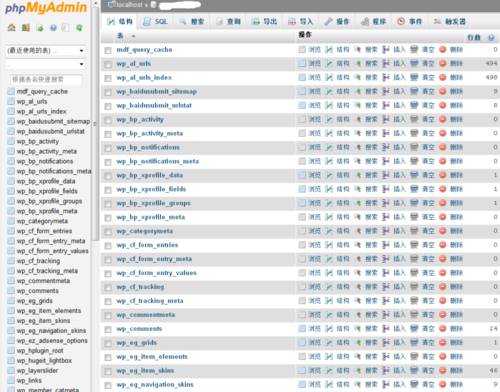Click the phpMyAdmin home icon
The width and height of the screenshot is (500, 392).
pyautogui.click(x=12, y=28)
